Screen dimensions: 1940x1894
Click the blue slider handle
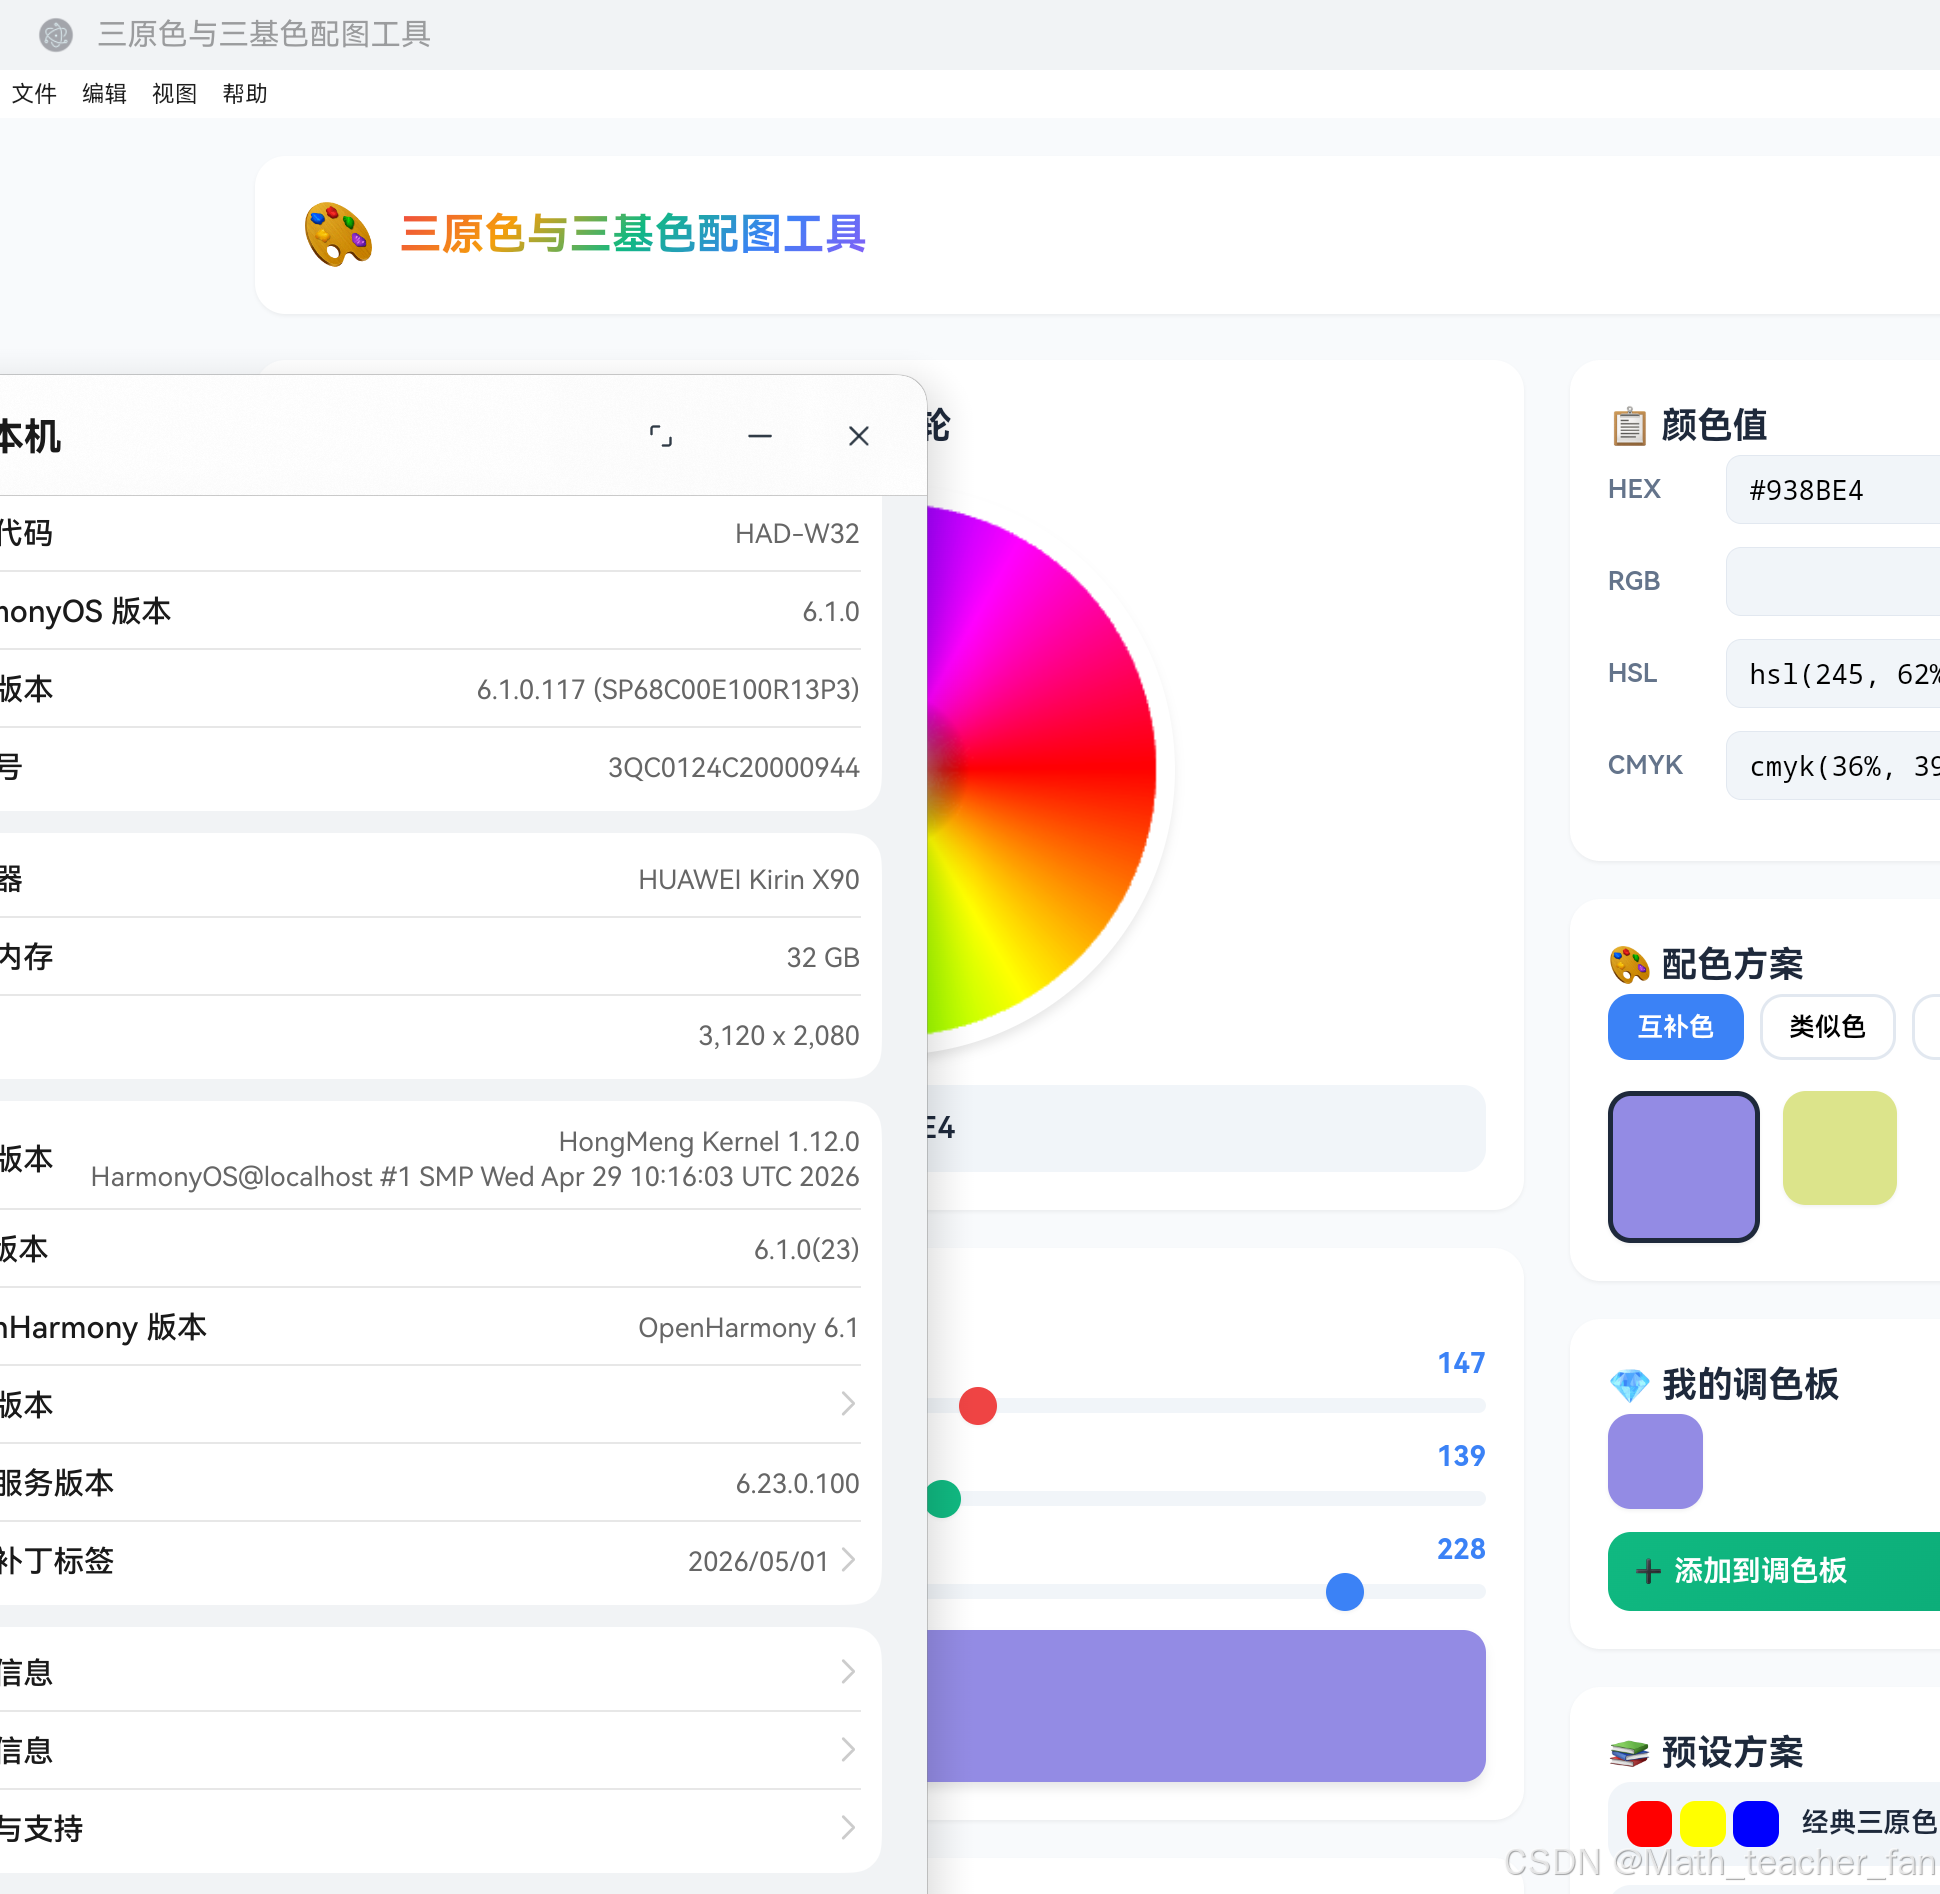point(1345,1592)
